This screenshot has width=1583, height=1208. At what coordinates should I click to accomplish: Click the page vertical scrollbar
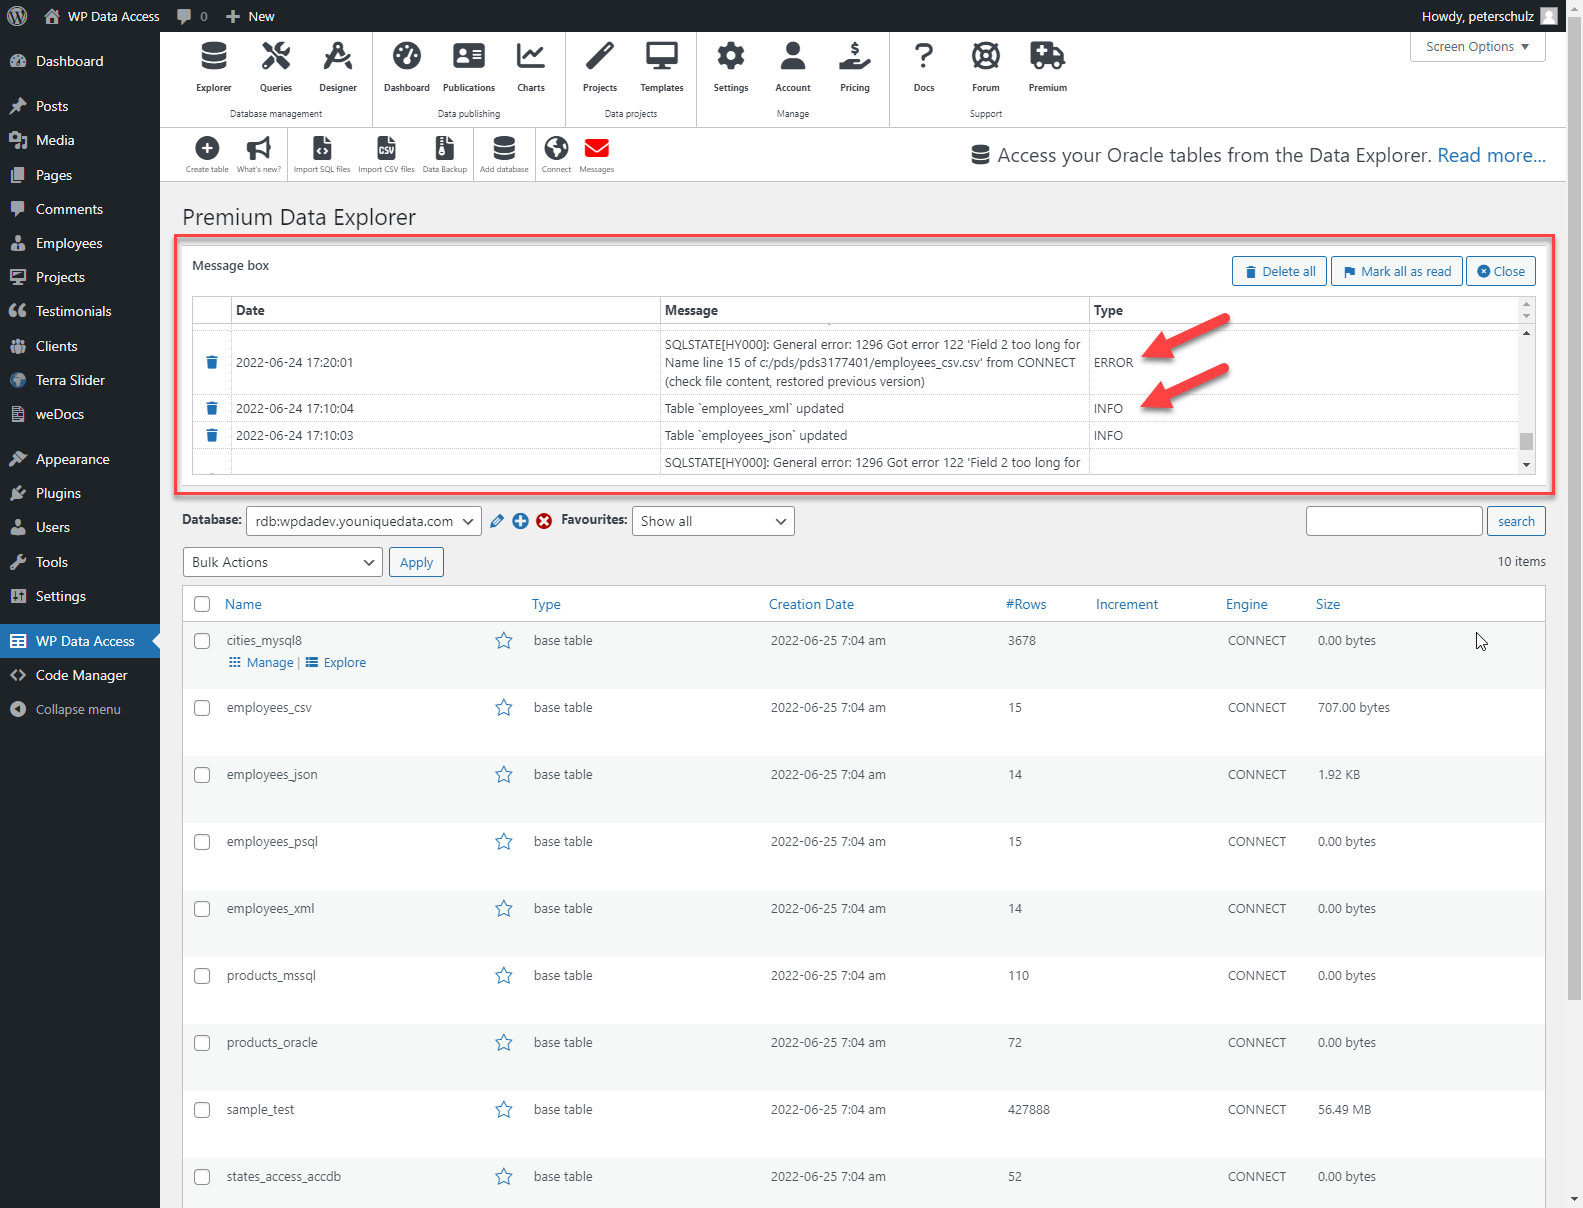click(x=1574, y=510)
